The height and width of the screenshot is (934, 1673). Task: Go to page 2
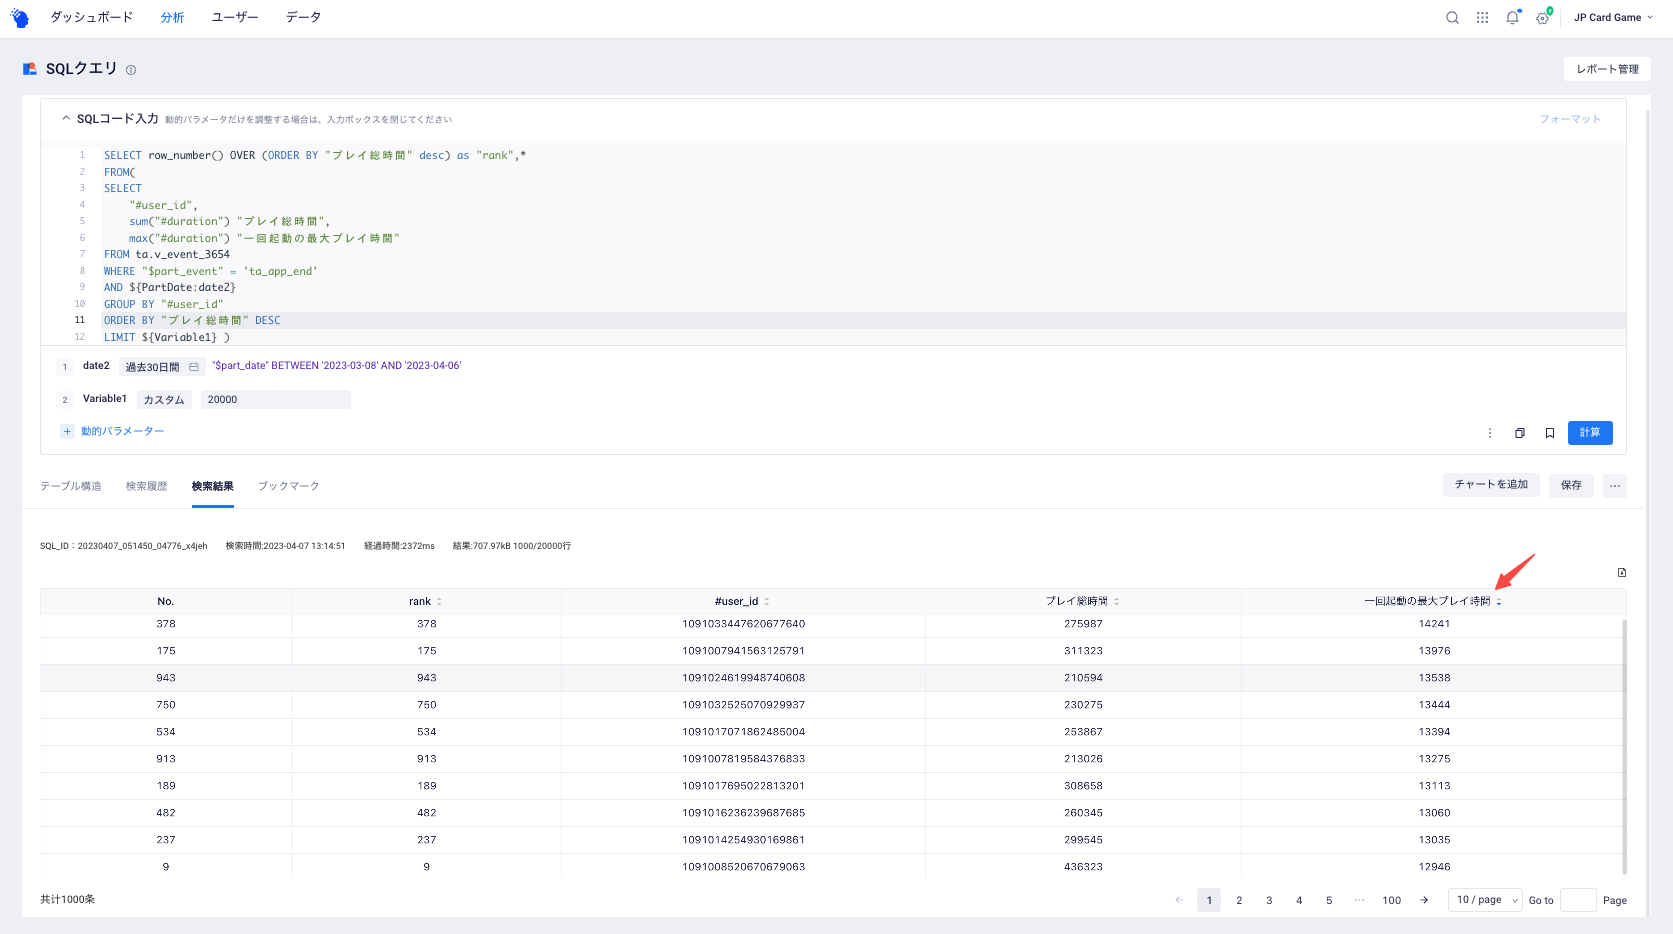point(1239,900)
